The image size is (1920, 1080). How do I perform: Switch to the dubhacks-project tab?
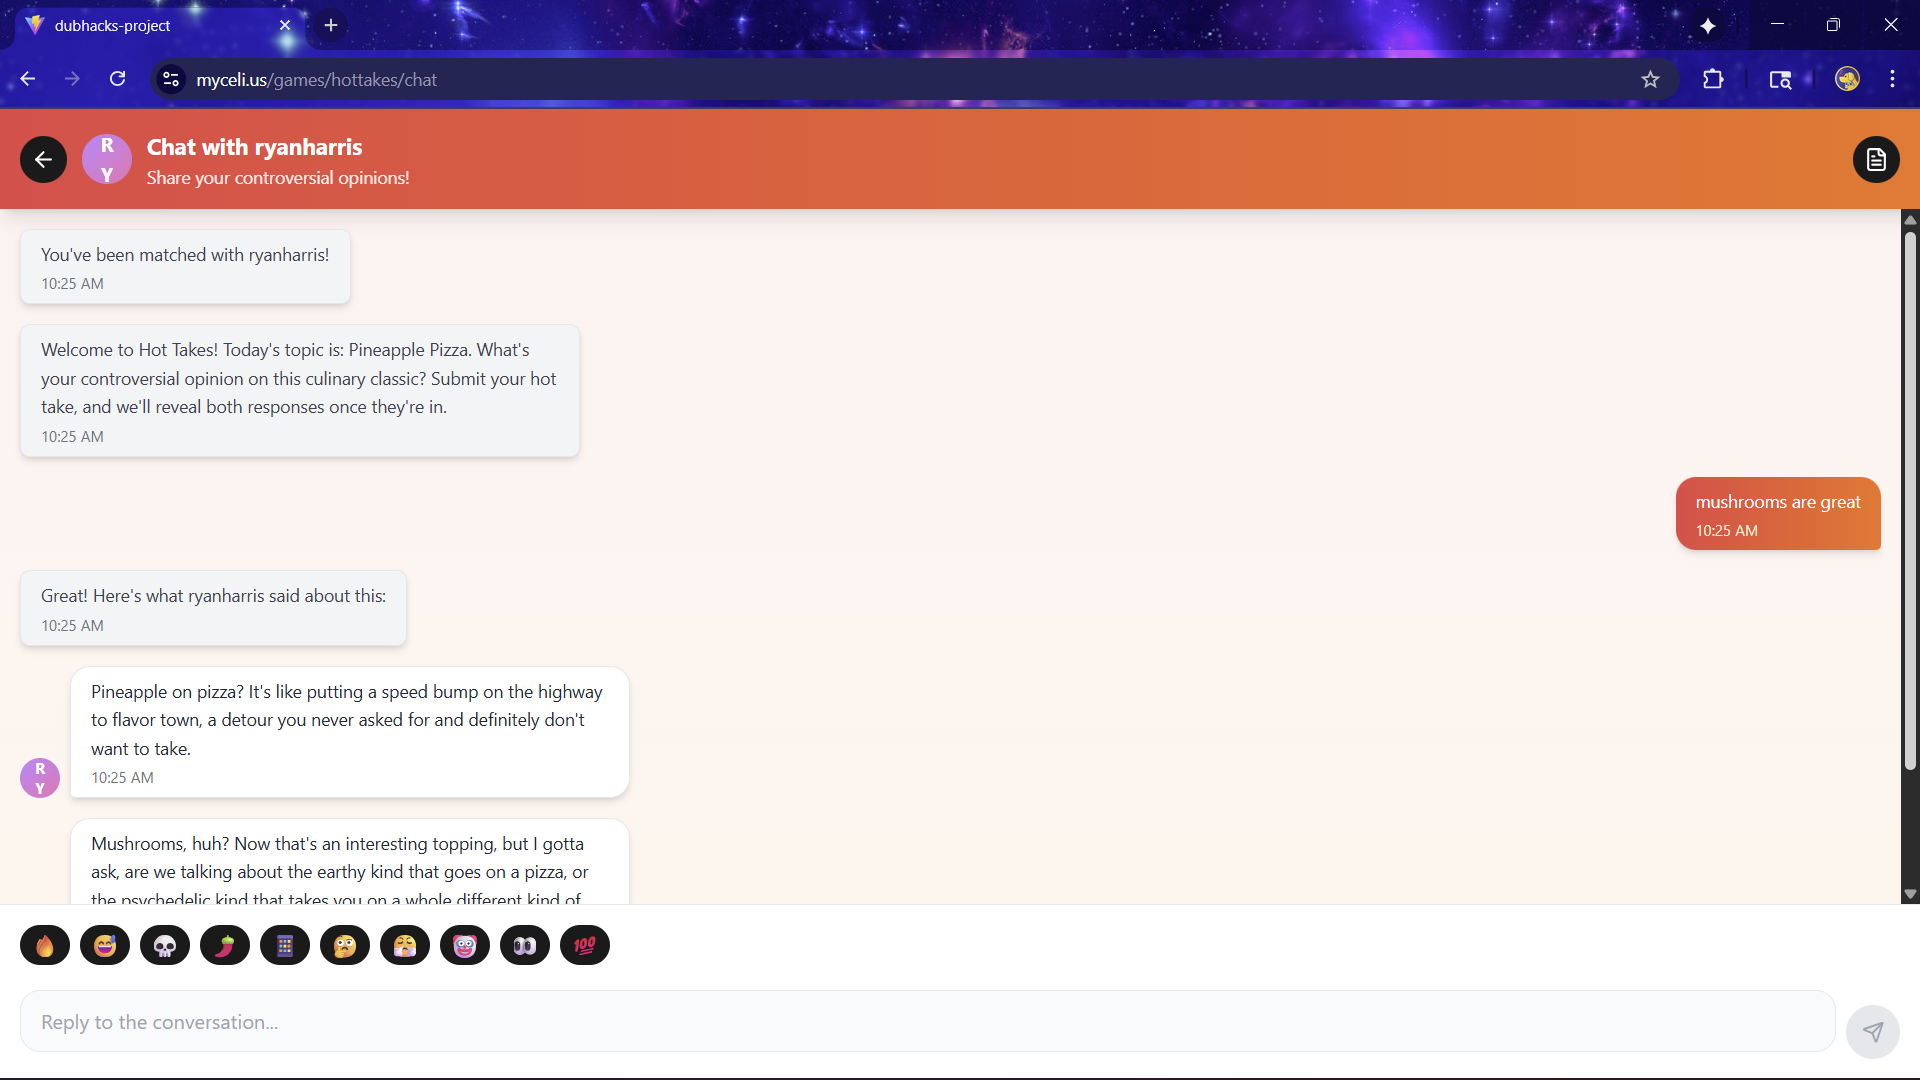[150, 26]
